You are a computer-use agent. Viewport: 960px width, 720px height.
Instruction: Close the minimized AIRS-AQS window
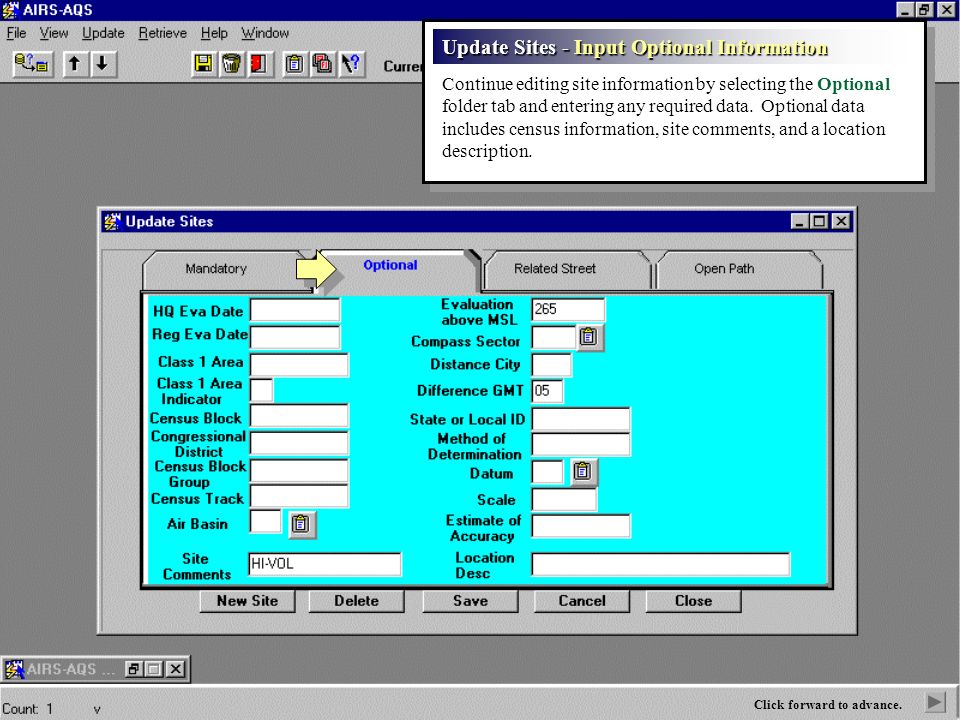[176, 669]
